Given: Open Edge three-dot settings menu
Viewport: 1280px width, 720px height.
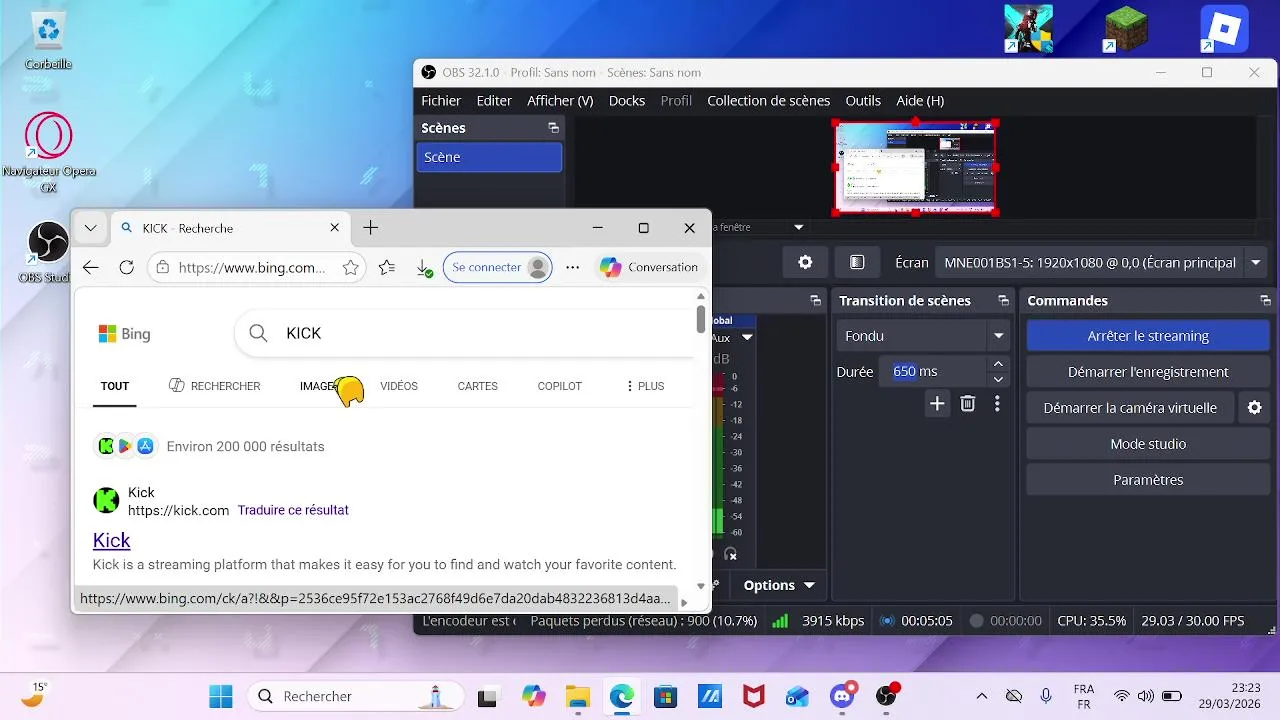Looking at the screenshot, I should (573, 267).
